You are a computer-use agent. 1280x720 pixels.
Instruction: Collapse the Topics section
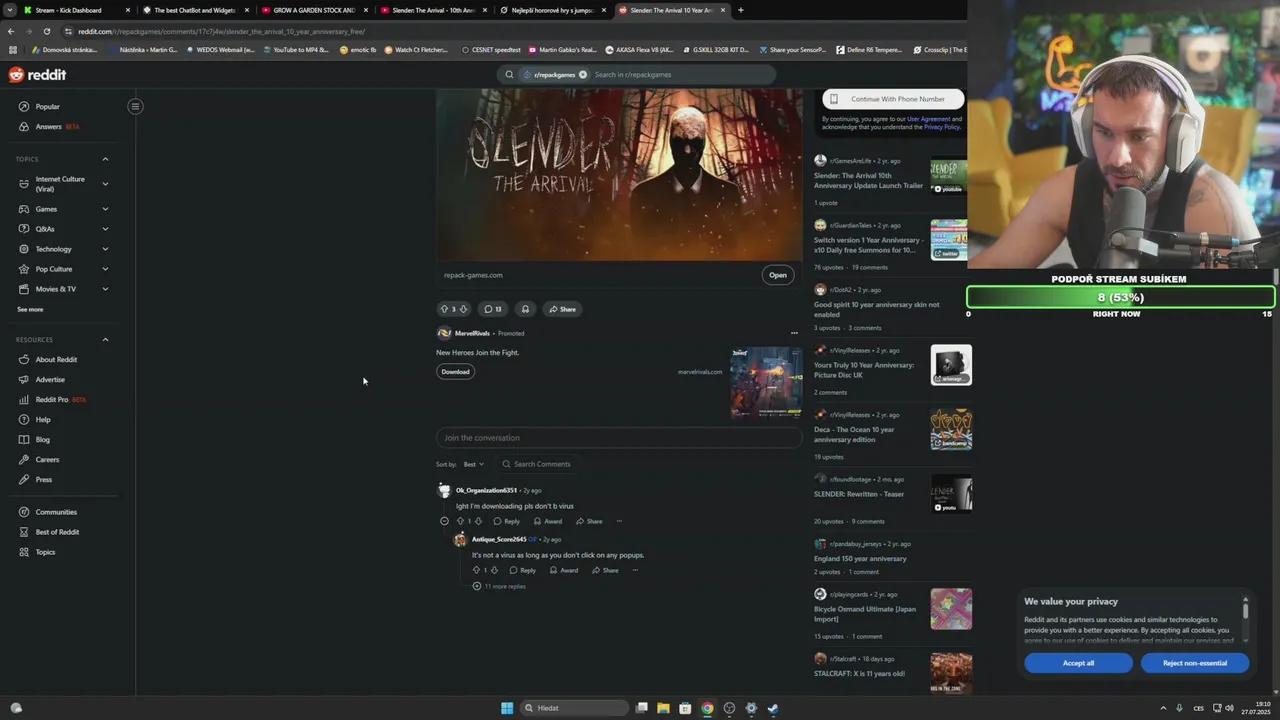(105, 159)
